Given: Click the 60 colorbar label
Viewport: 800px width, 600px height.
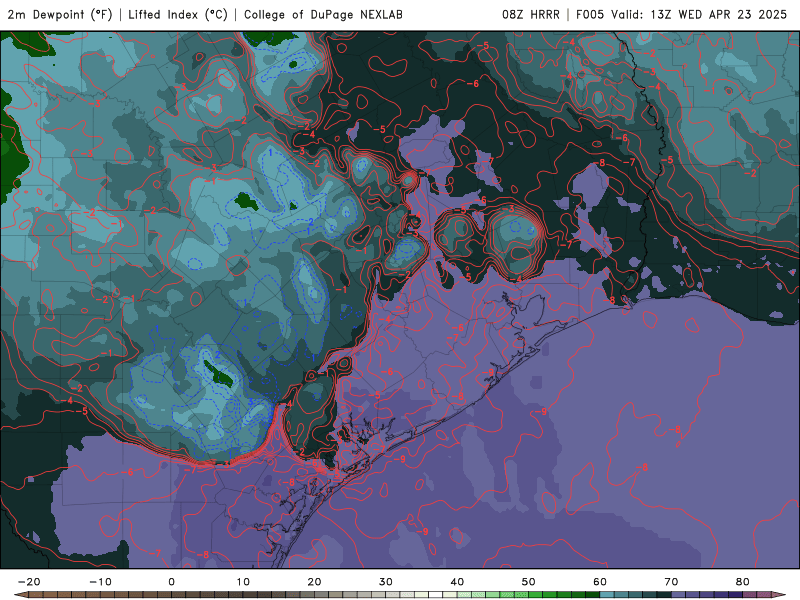Looking at the screenshot, I should (x=600, y=582).
